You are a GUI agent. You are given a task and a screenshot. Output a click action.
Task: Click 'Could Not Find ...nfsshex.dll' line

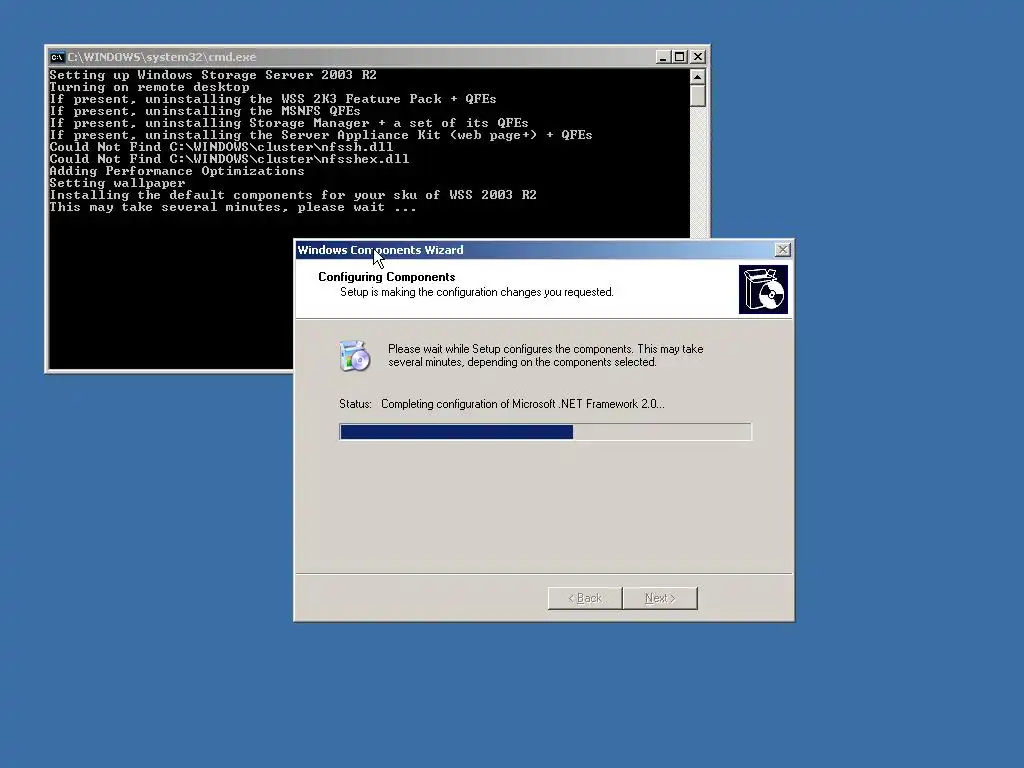tap(229, 159)
